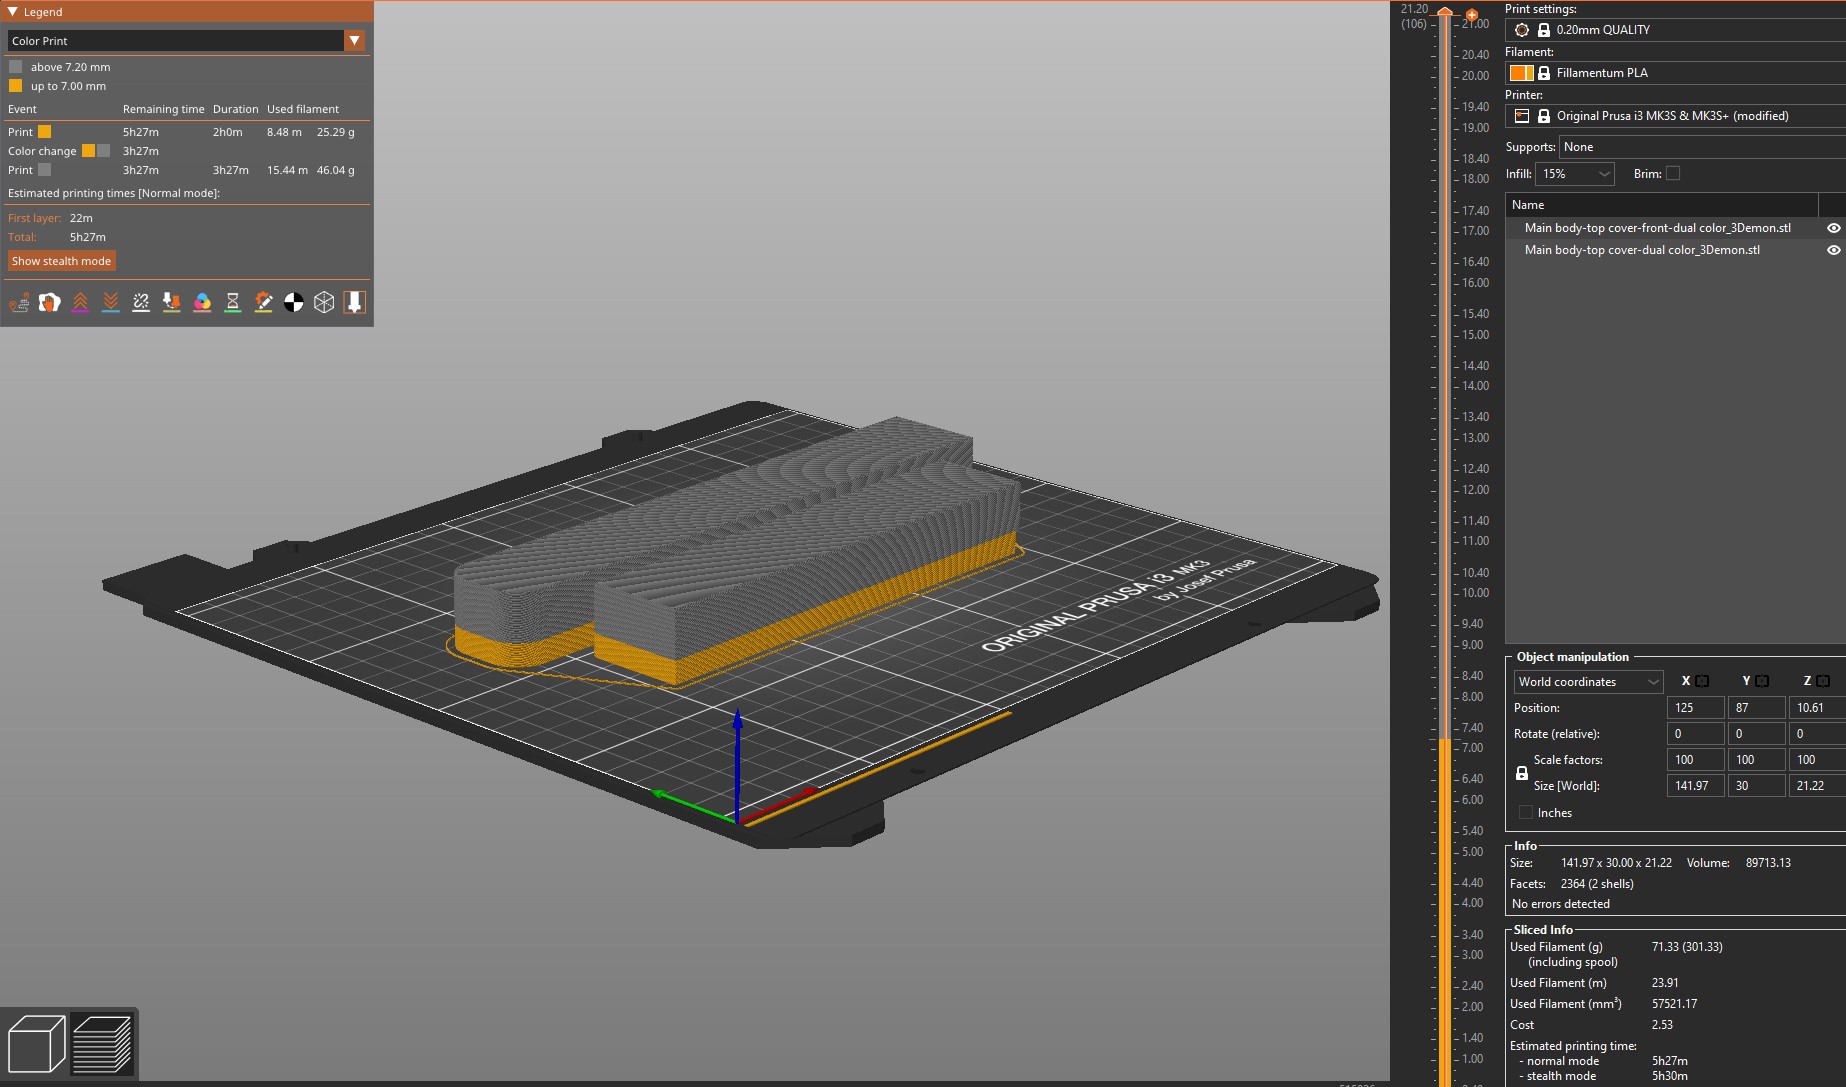Select Main body-top cover-dual color_3Demon.stl in list
The image size is (1846, 1087).
click(1641, 250)
